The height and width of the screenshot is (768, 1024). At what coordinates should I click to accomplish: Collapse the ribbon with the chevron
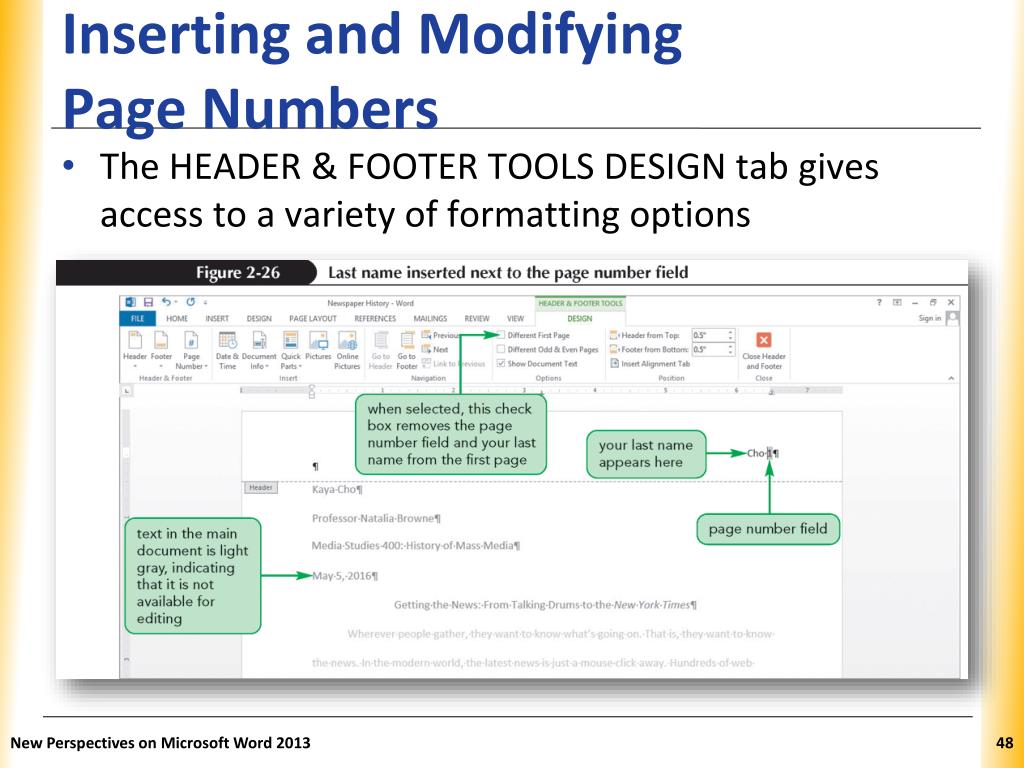(x=951, y=378)
